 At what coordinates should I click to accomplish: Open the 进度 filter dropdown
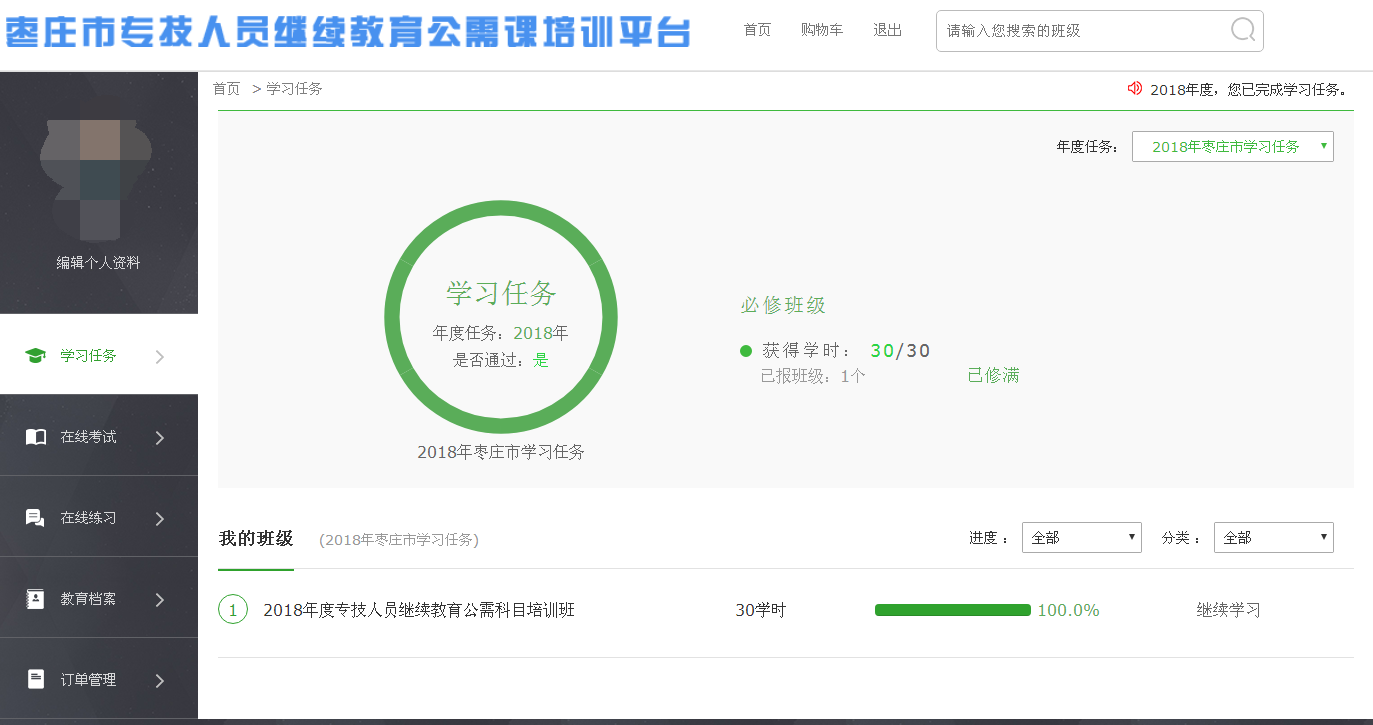1081,538
